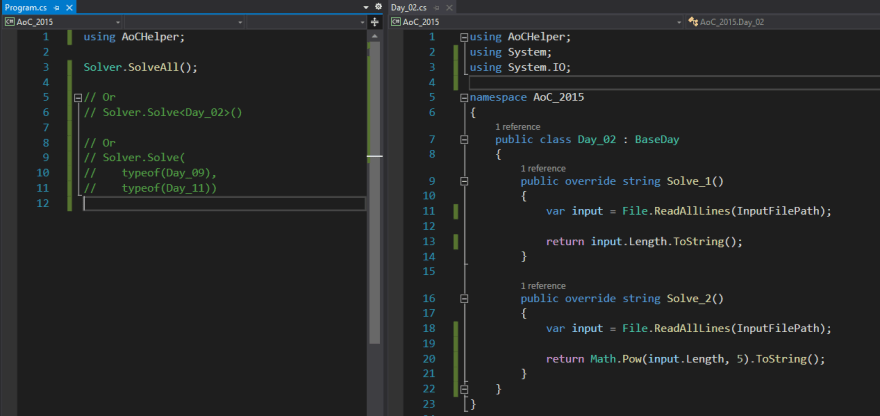This screenshot has width=880, height=416.
Task: Click the 'Day_02' class name on line 7
Action: (597, 140)
